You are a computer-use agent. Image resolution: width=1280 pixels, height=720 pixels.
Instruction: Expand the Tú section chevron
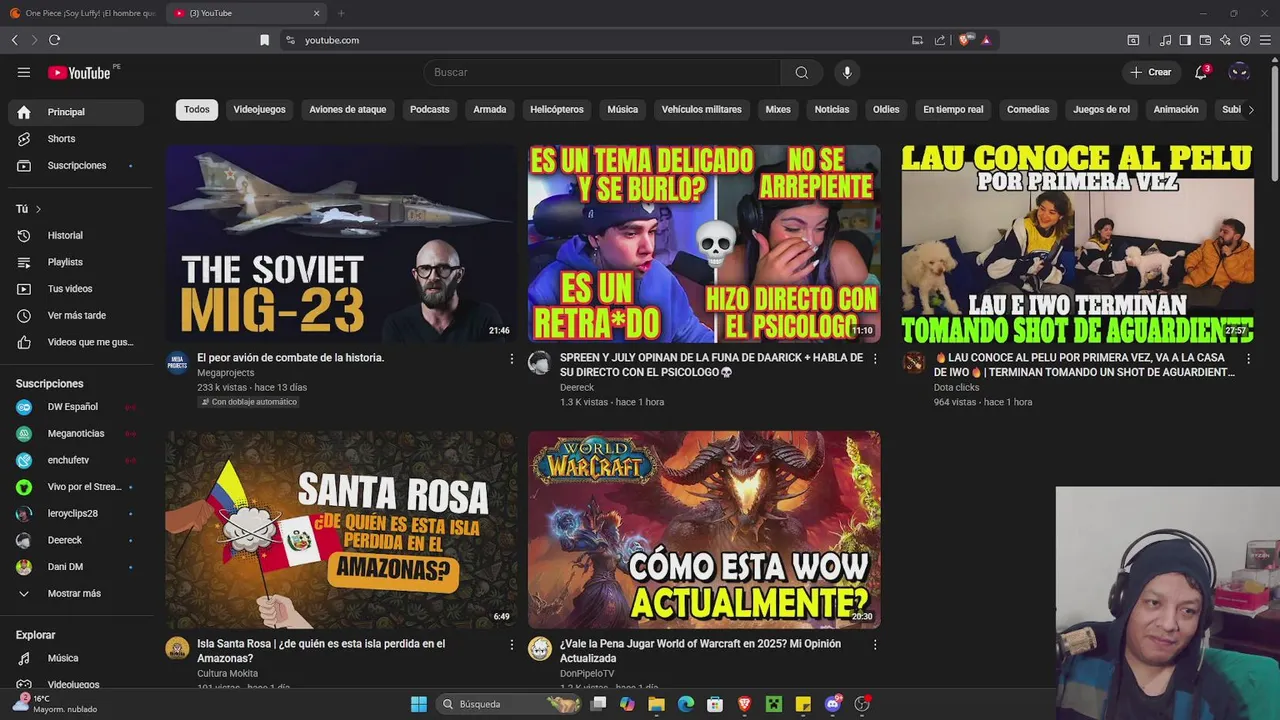click(38, 209)
